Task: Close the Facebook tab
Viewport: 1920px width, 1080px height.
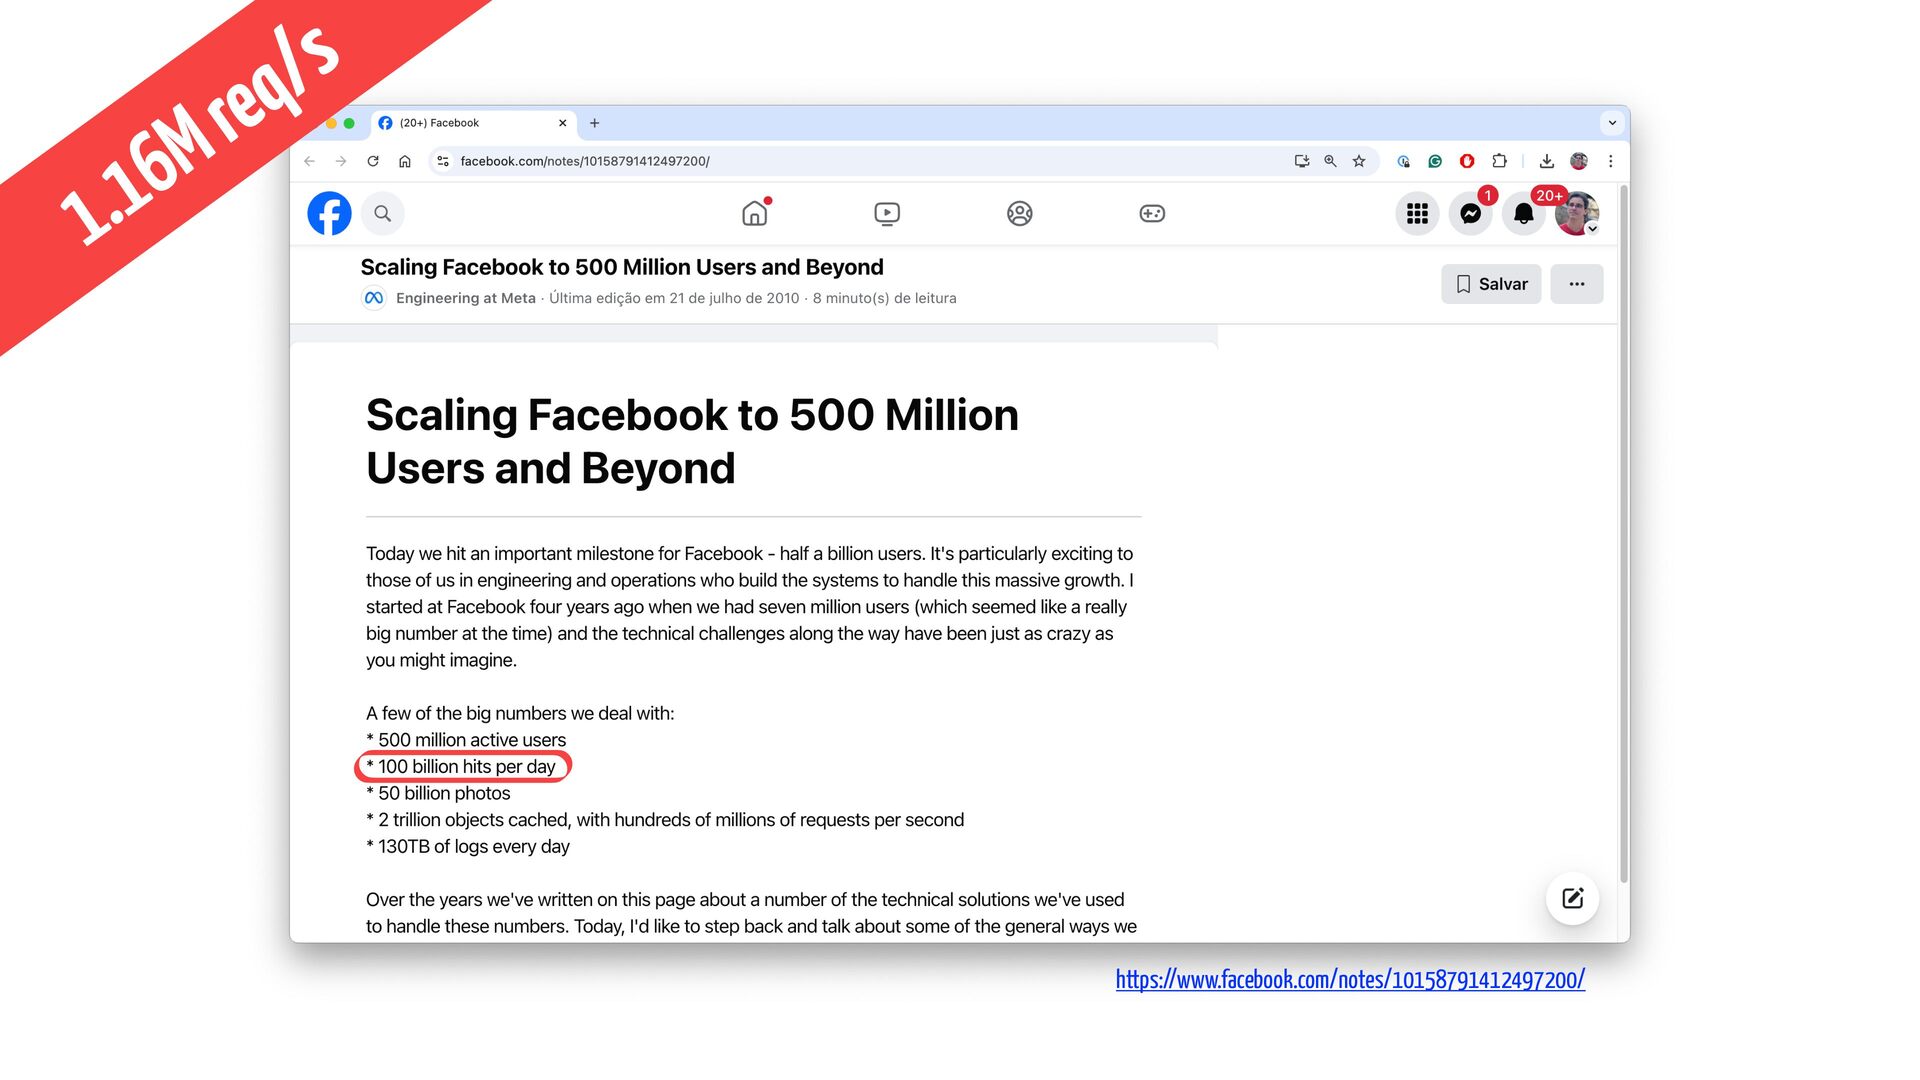Action: (562, 123)
